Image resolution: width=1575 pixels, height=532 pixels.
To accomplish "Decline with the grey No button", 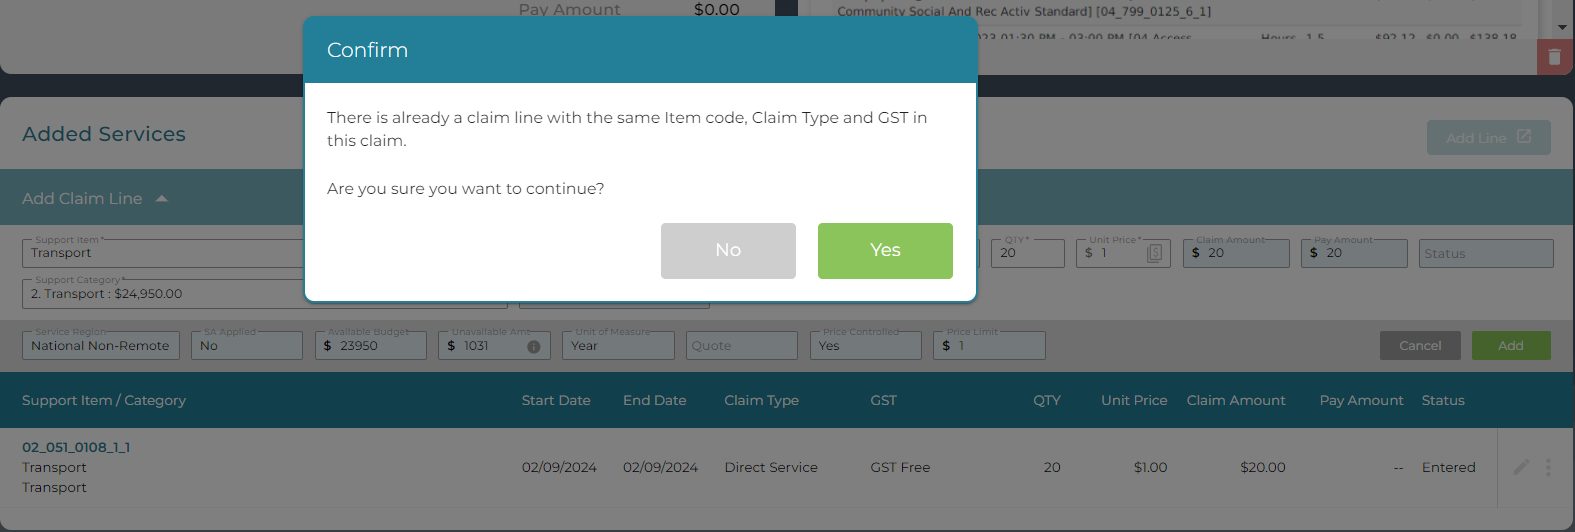I will pos(728,251).
